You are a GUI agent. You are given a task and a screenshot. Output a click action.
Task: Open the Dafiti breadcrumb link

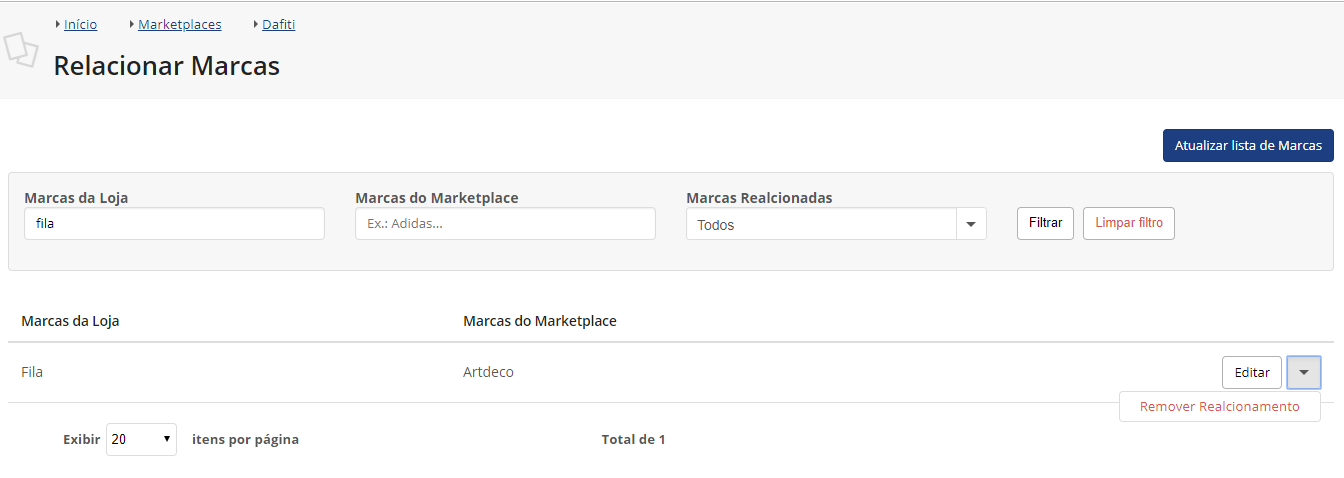tap(279, 24)
